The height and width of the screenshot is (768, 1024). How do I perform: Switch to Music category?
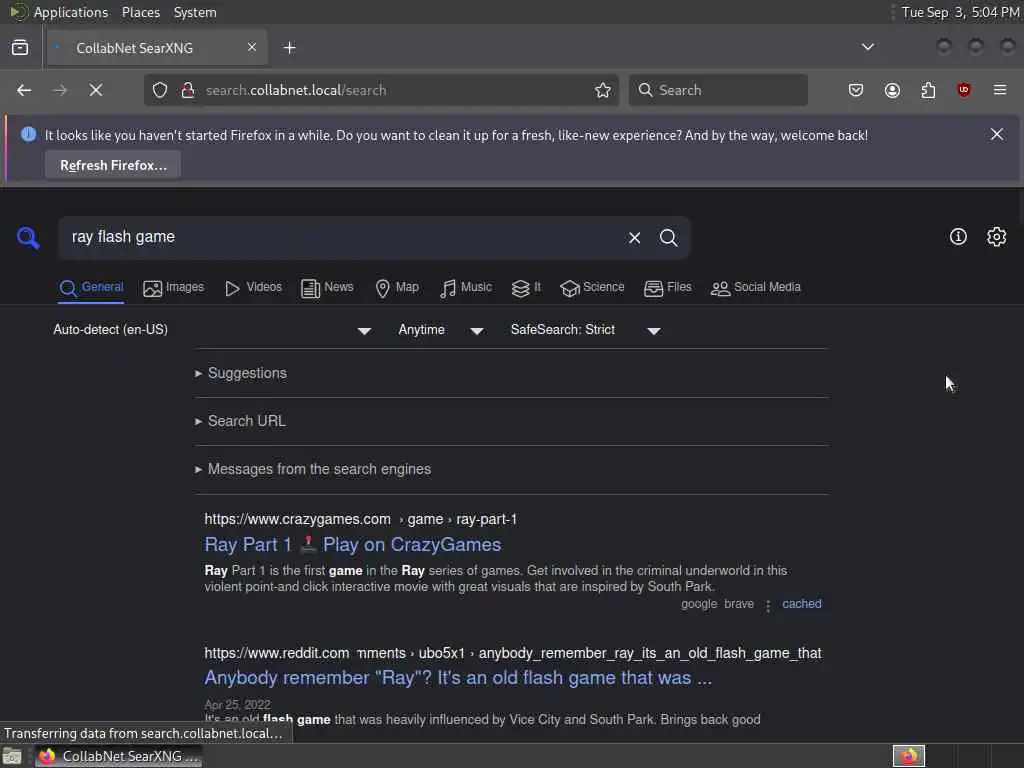466,287
